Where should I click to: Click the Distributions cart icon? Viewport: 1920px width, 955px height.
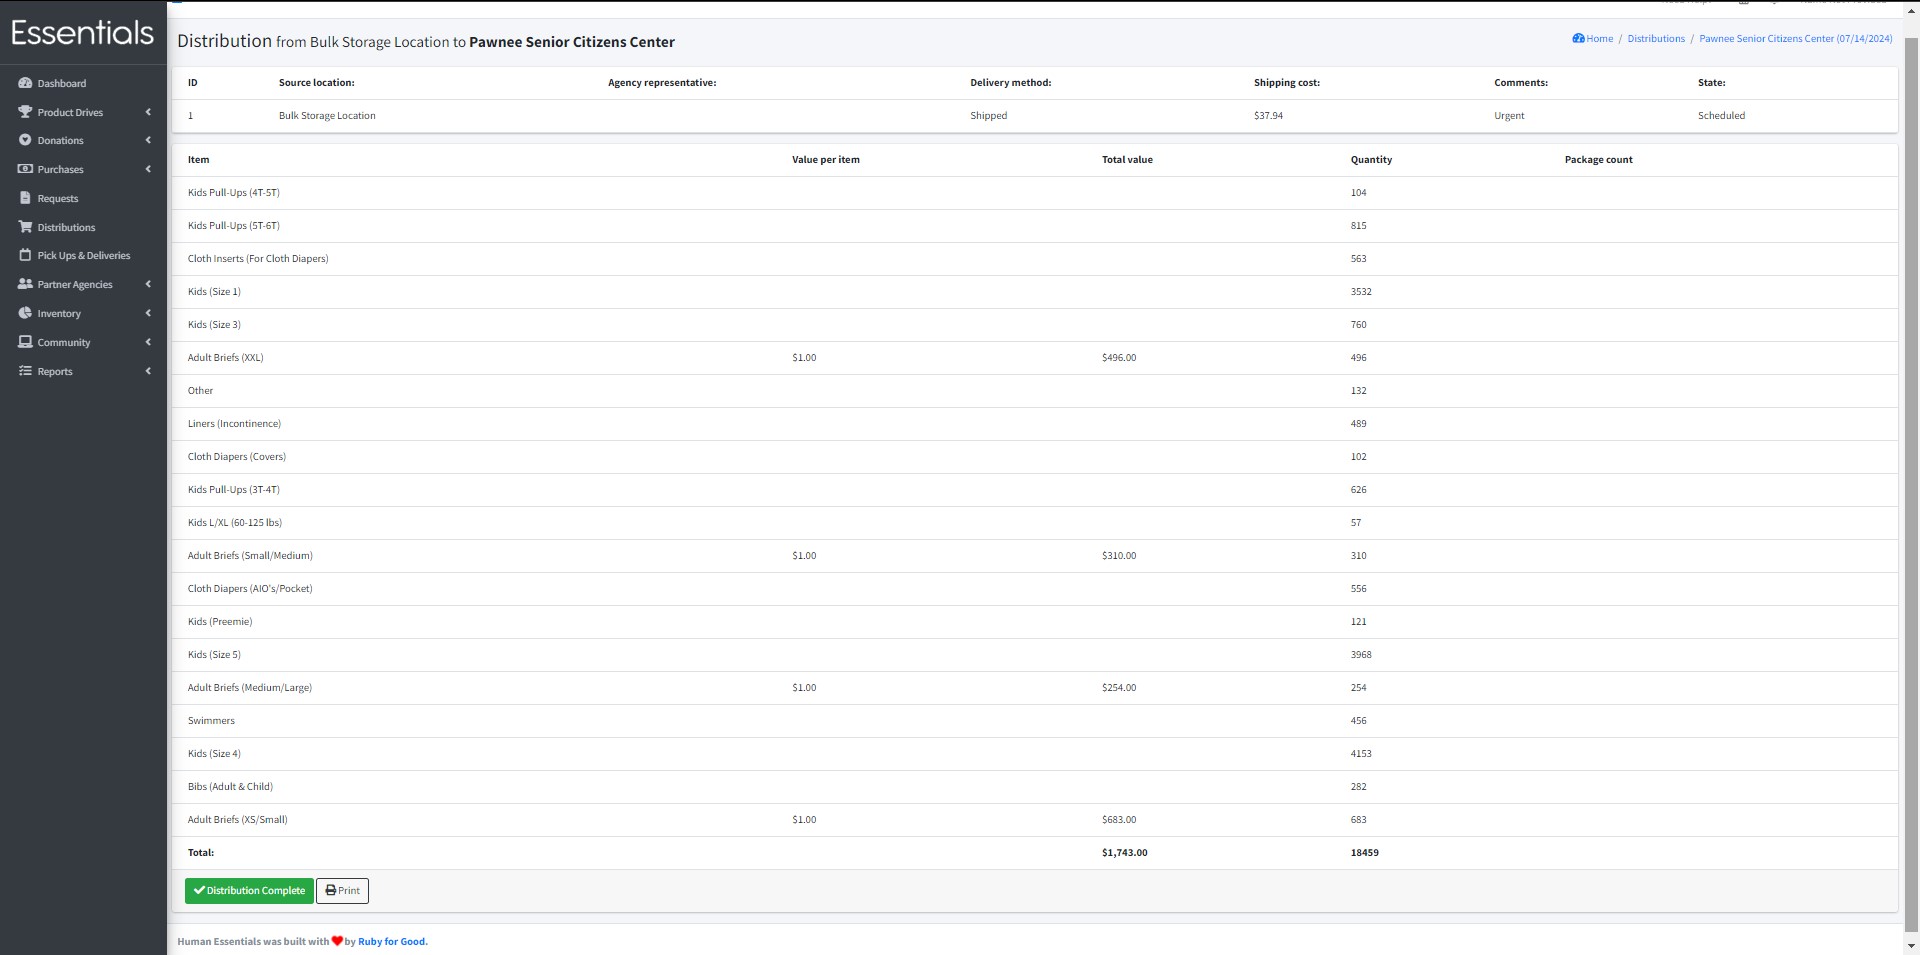point(25,227)
